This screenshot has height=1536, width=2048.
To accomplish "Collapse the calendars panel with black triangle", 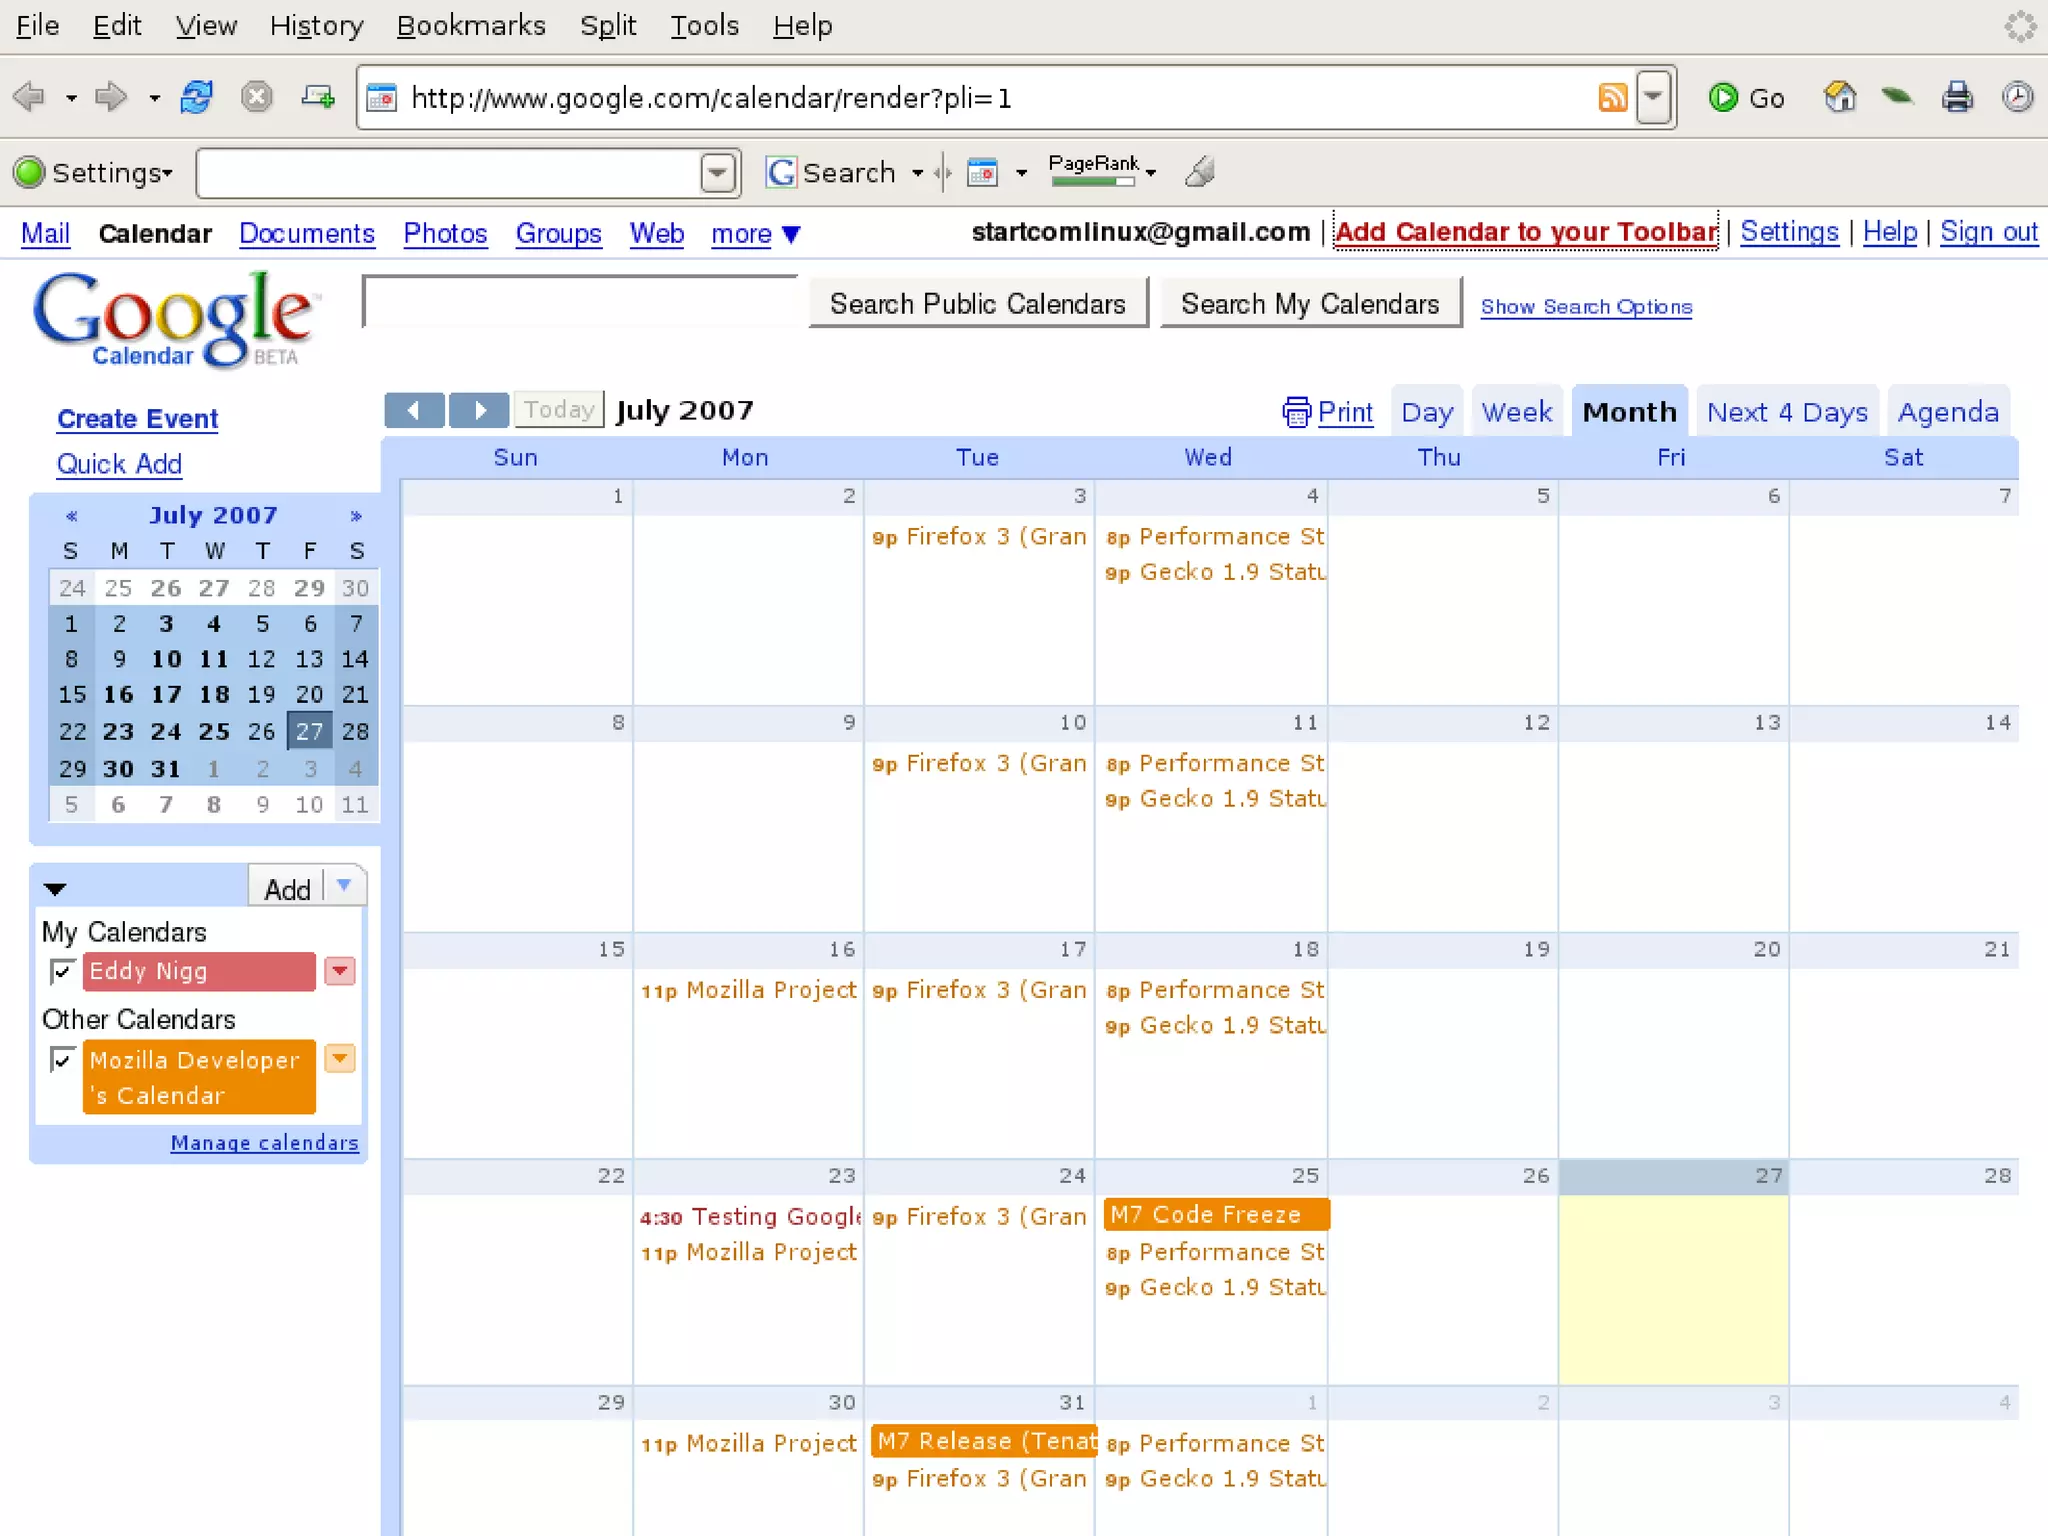I will click(55, 889).
